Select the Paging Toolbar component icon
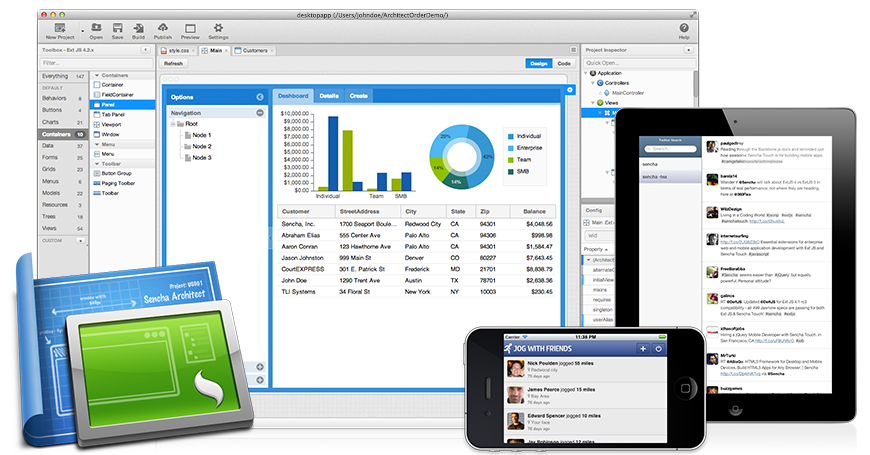 coord(97,183)
